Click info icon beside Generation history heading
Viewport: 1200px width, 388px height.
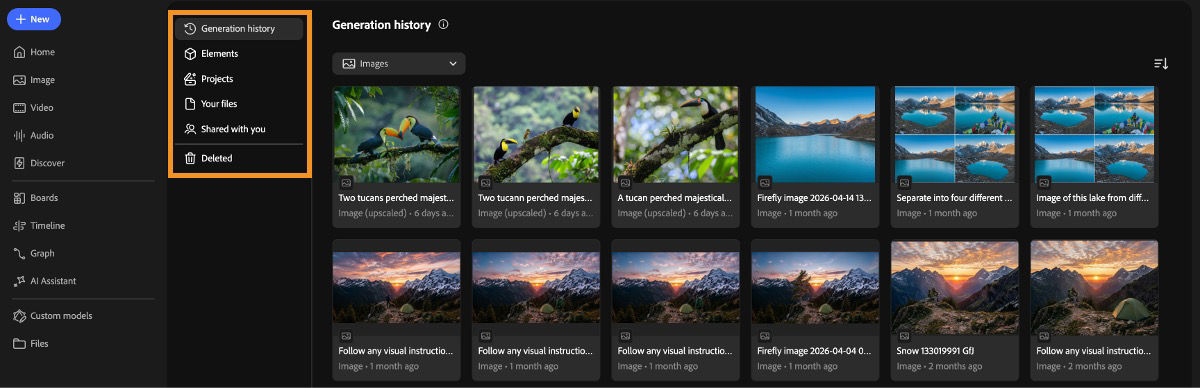click(444, 24)
